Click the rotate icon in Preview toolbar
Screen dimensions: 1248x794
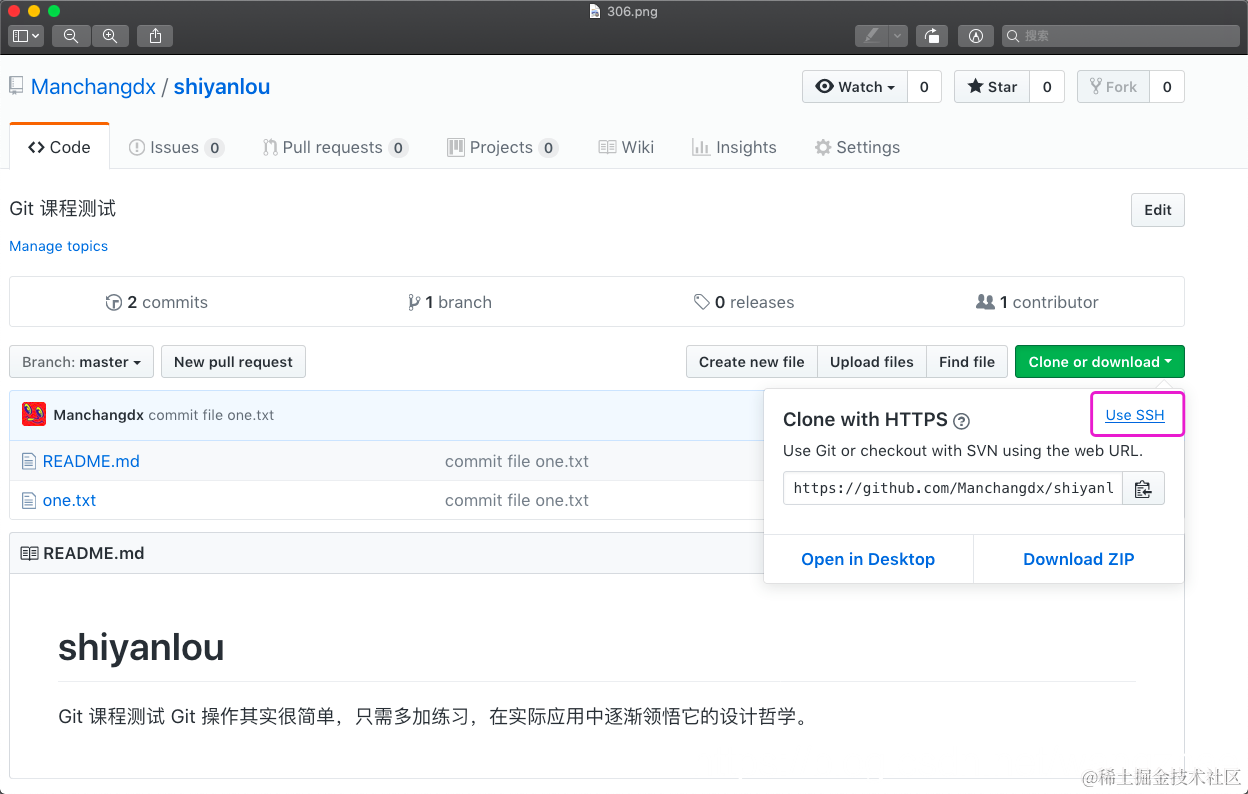[x=932, y=36]
